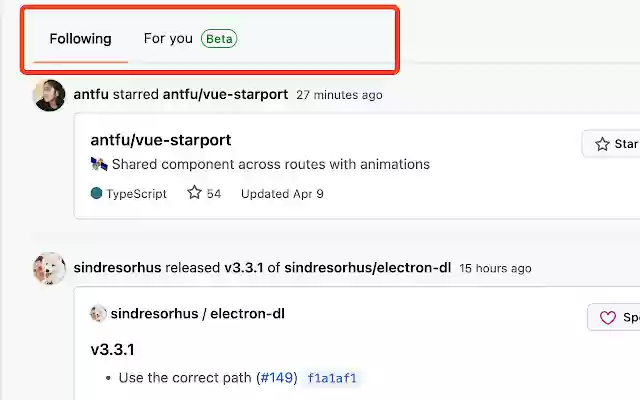The height and width of the screenshot is (400, 640).
Task: Star the antfu/vue-starport repository
Action: [x=612, y=144]
